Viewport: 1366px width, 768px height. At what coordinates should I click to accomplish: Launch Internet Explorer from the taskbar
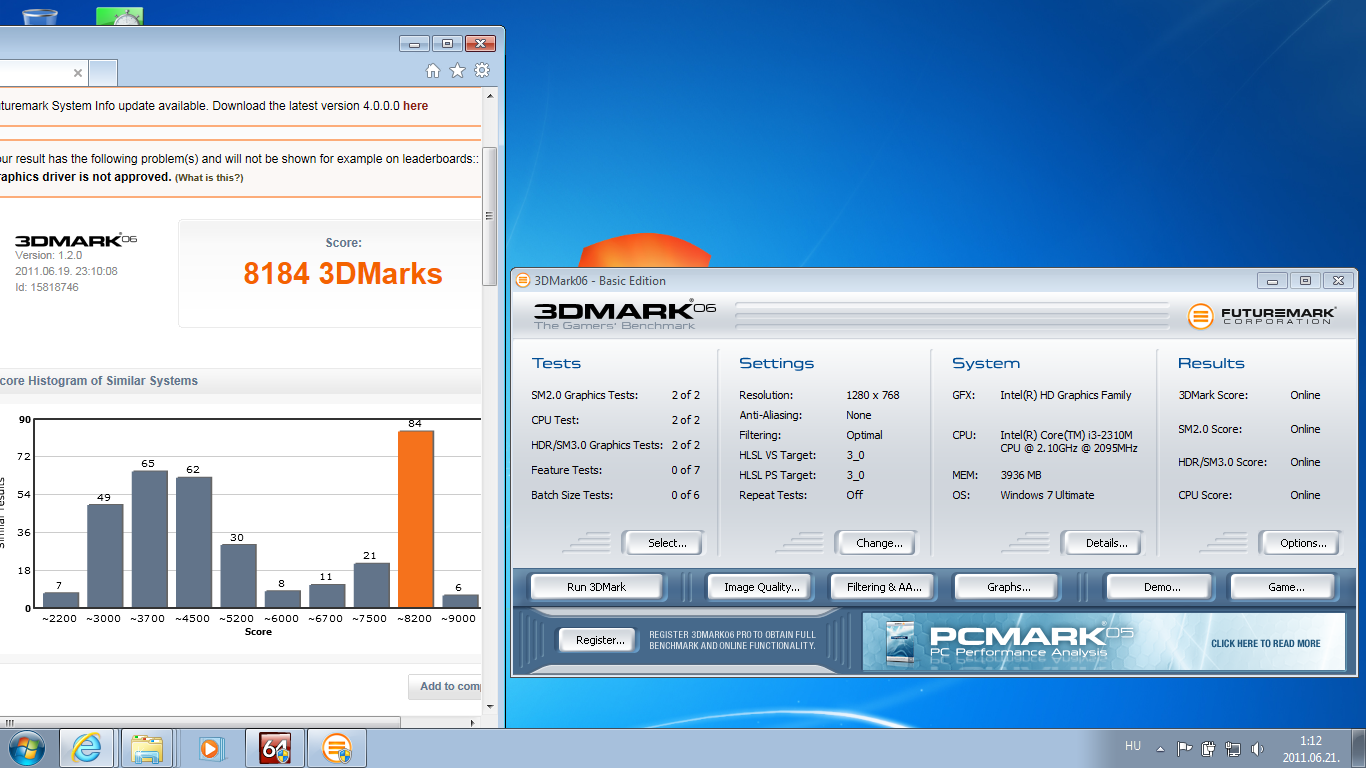[87, 748]
